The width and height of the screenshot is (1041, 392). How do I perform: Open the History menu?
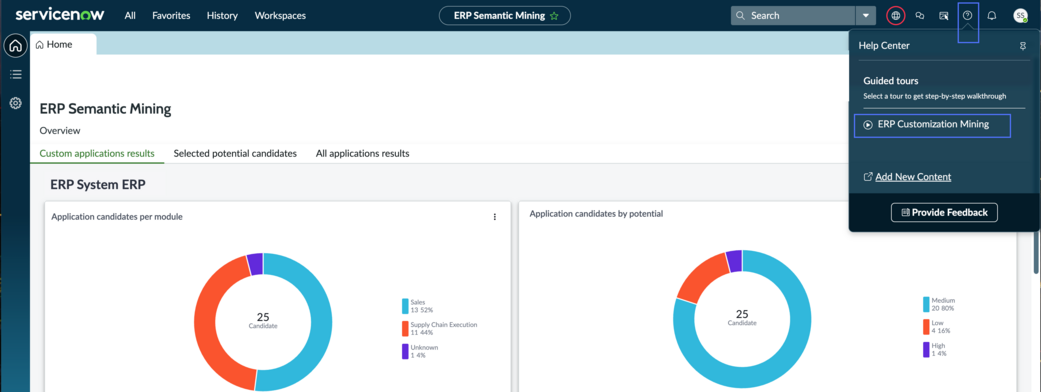click(222, 15)
